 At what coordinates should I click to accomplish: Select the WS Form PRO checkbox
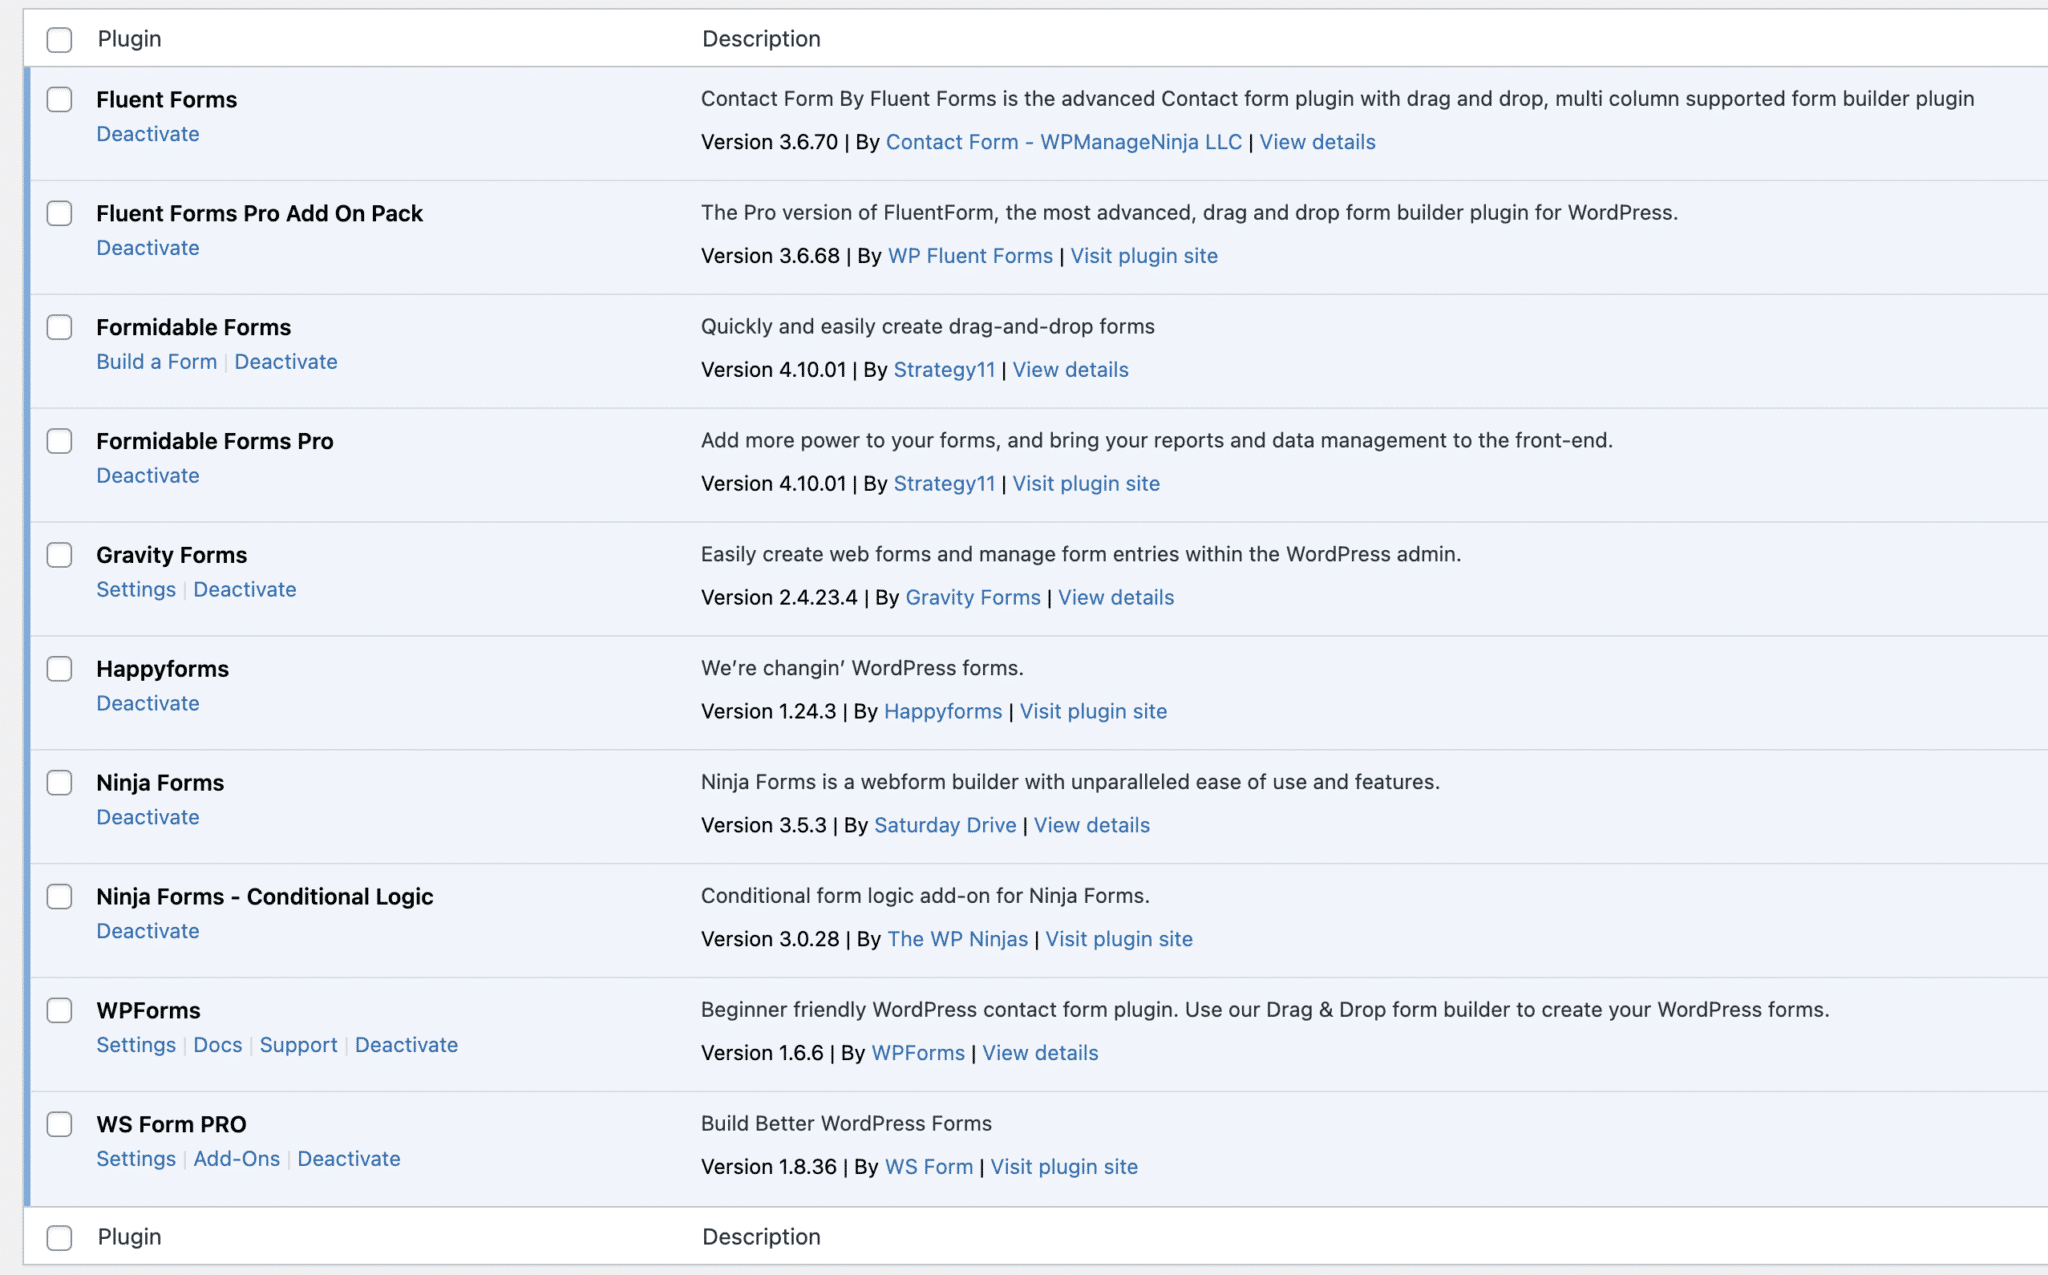(59, 1124)
